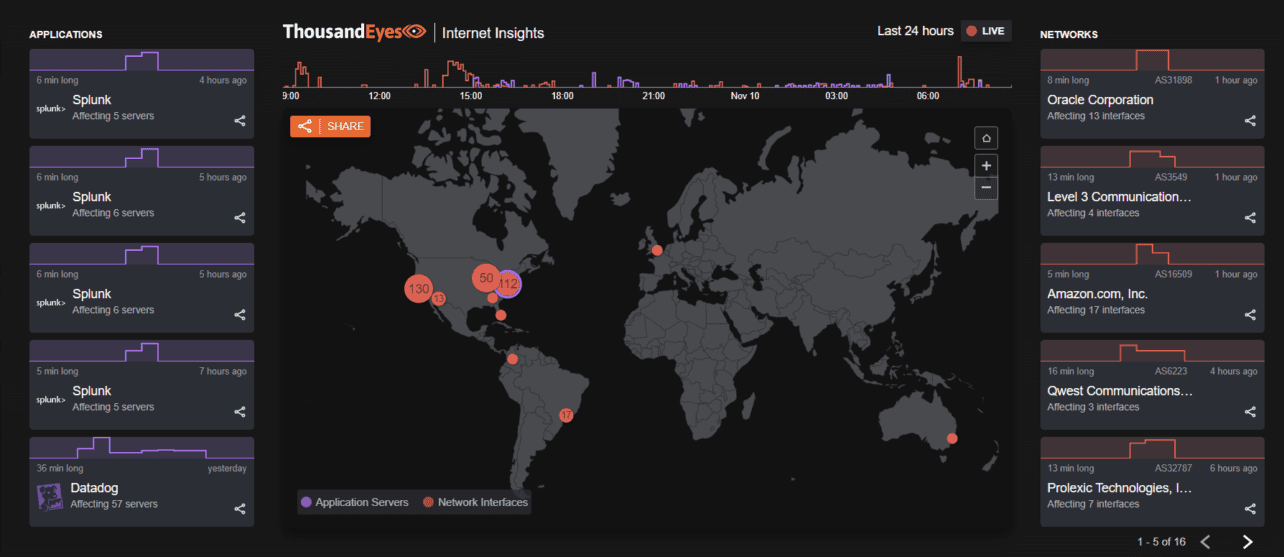Select the 130 outage cluster on the map
The height and width of the screenshot is (557, 1284).
[x=418, y=289]
